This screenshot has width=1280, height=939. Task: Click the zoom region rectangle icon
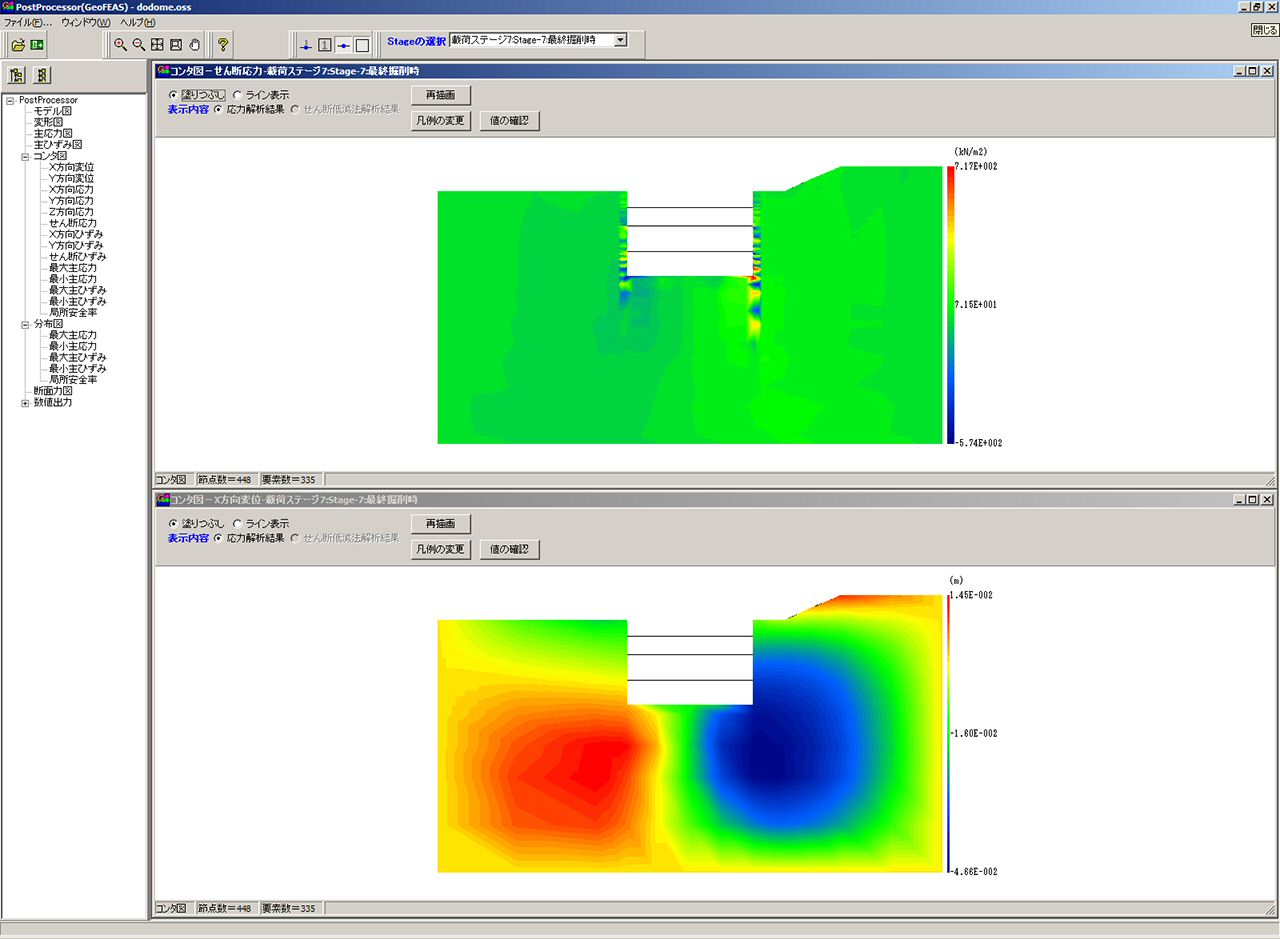click(176, 45)
